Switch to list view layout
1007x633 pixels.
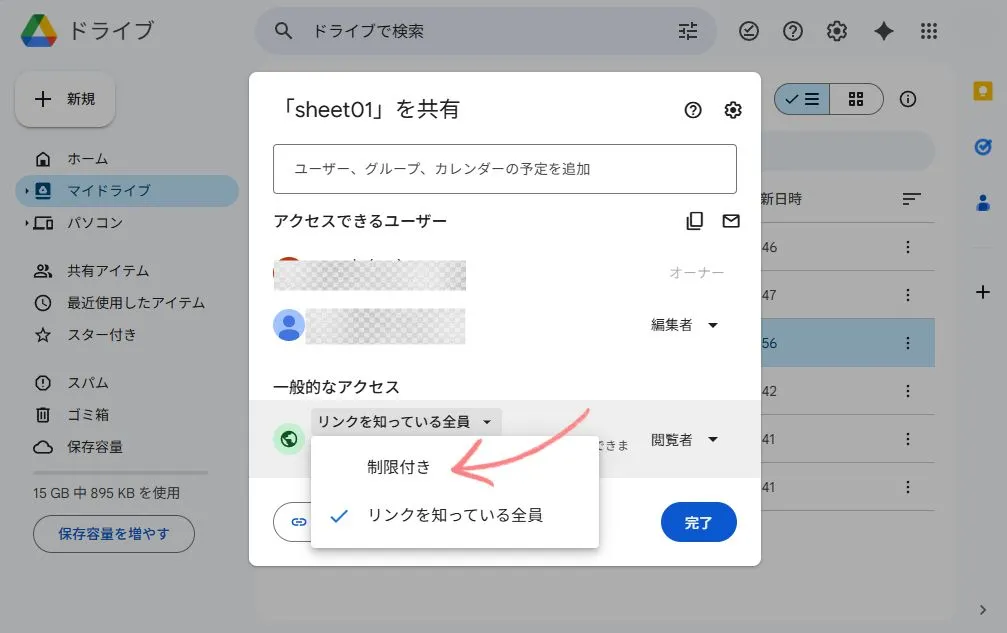click(x=802, y=99)
